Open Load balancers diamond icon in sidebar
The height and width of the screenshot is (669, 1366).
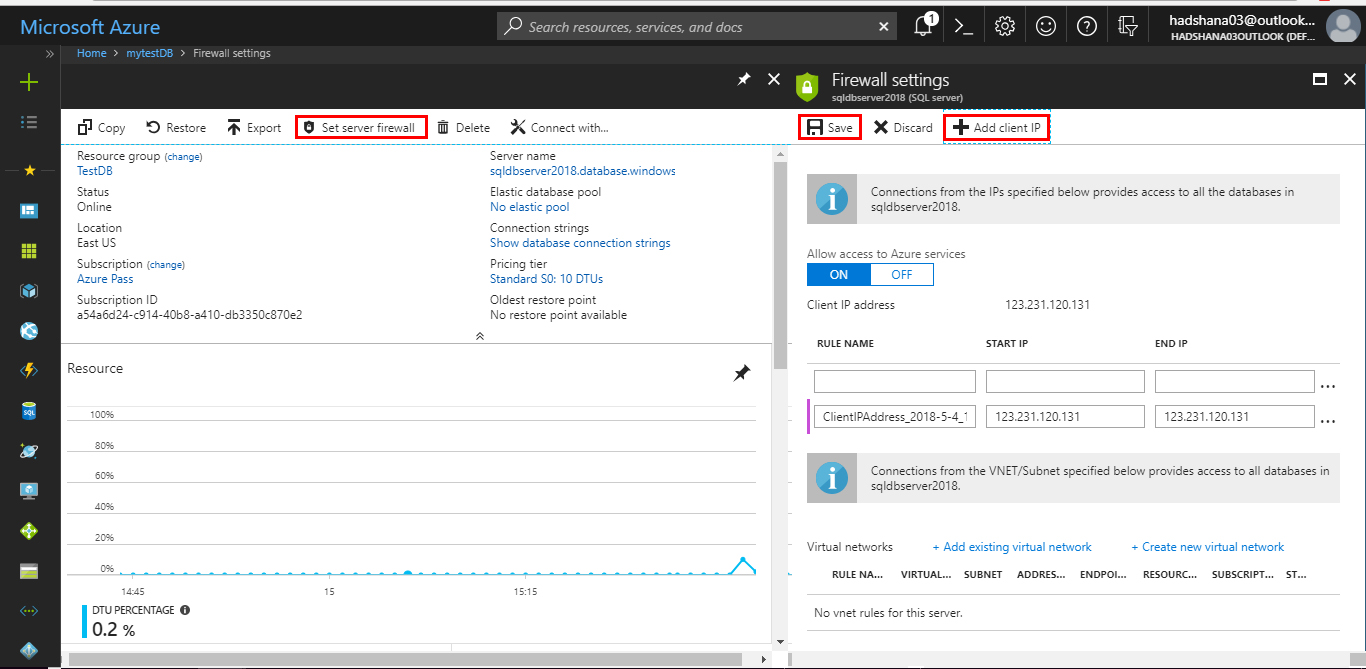click(29, 531)
